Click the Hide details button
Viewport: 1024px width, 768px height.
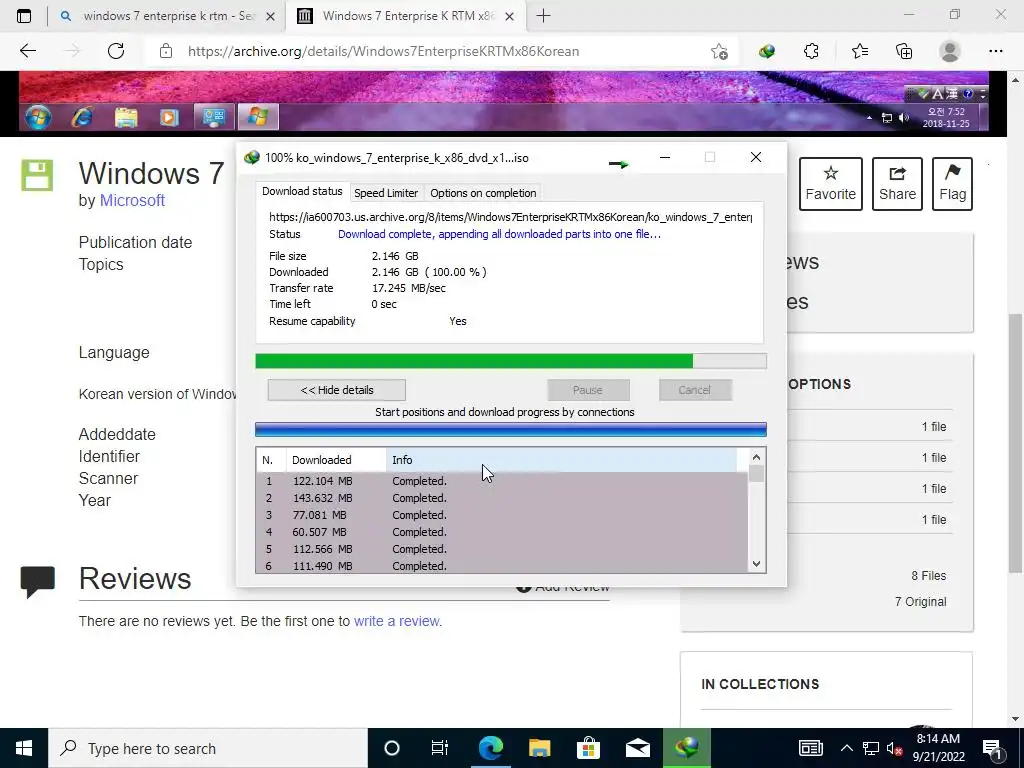point(336,390)
